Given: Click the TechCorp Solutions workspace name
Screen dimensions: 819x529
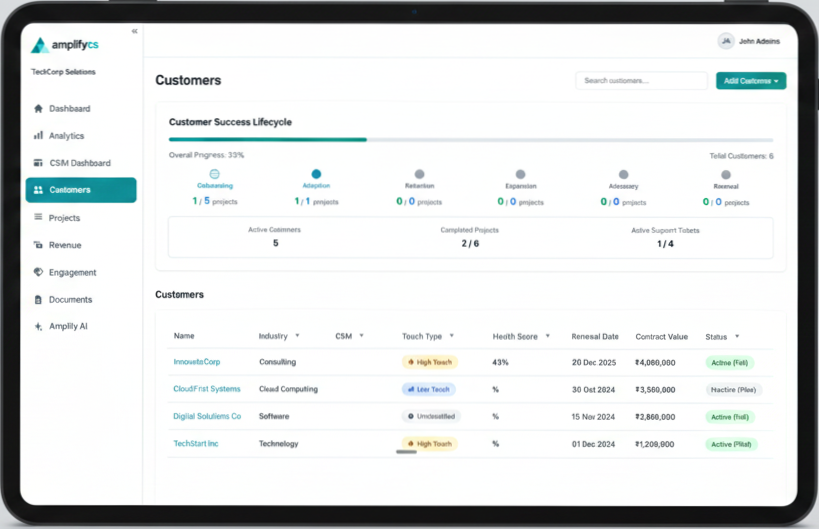Looking at the screenshot, I should click(63, 72).
